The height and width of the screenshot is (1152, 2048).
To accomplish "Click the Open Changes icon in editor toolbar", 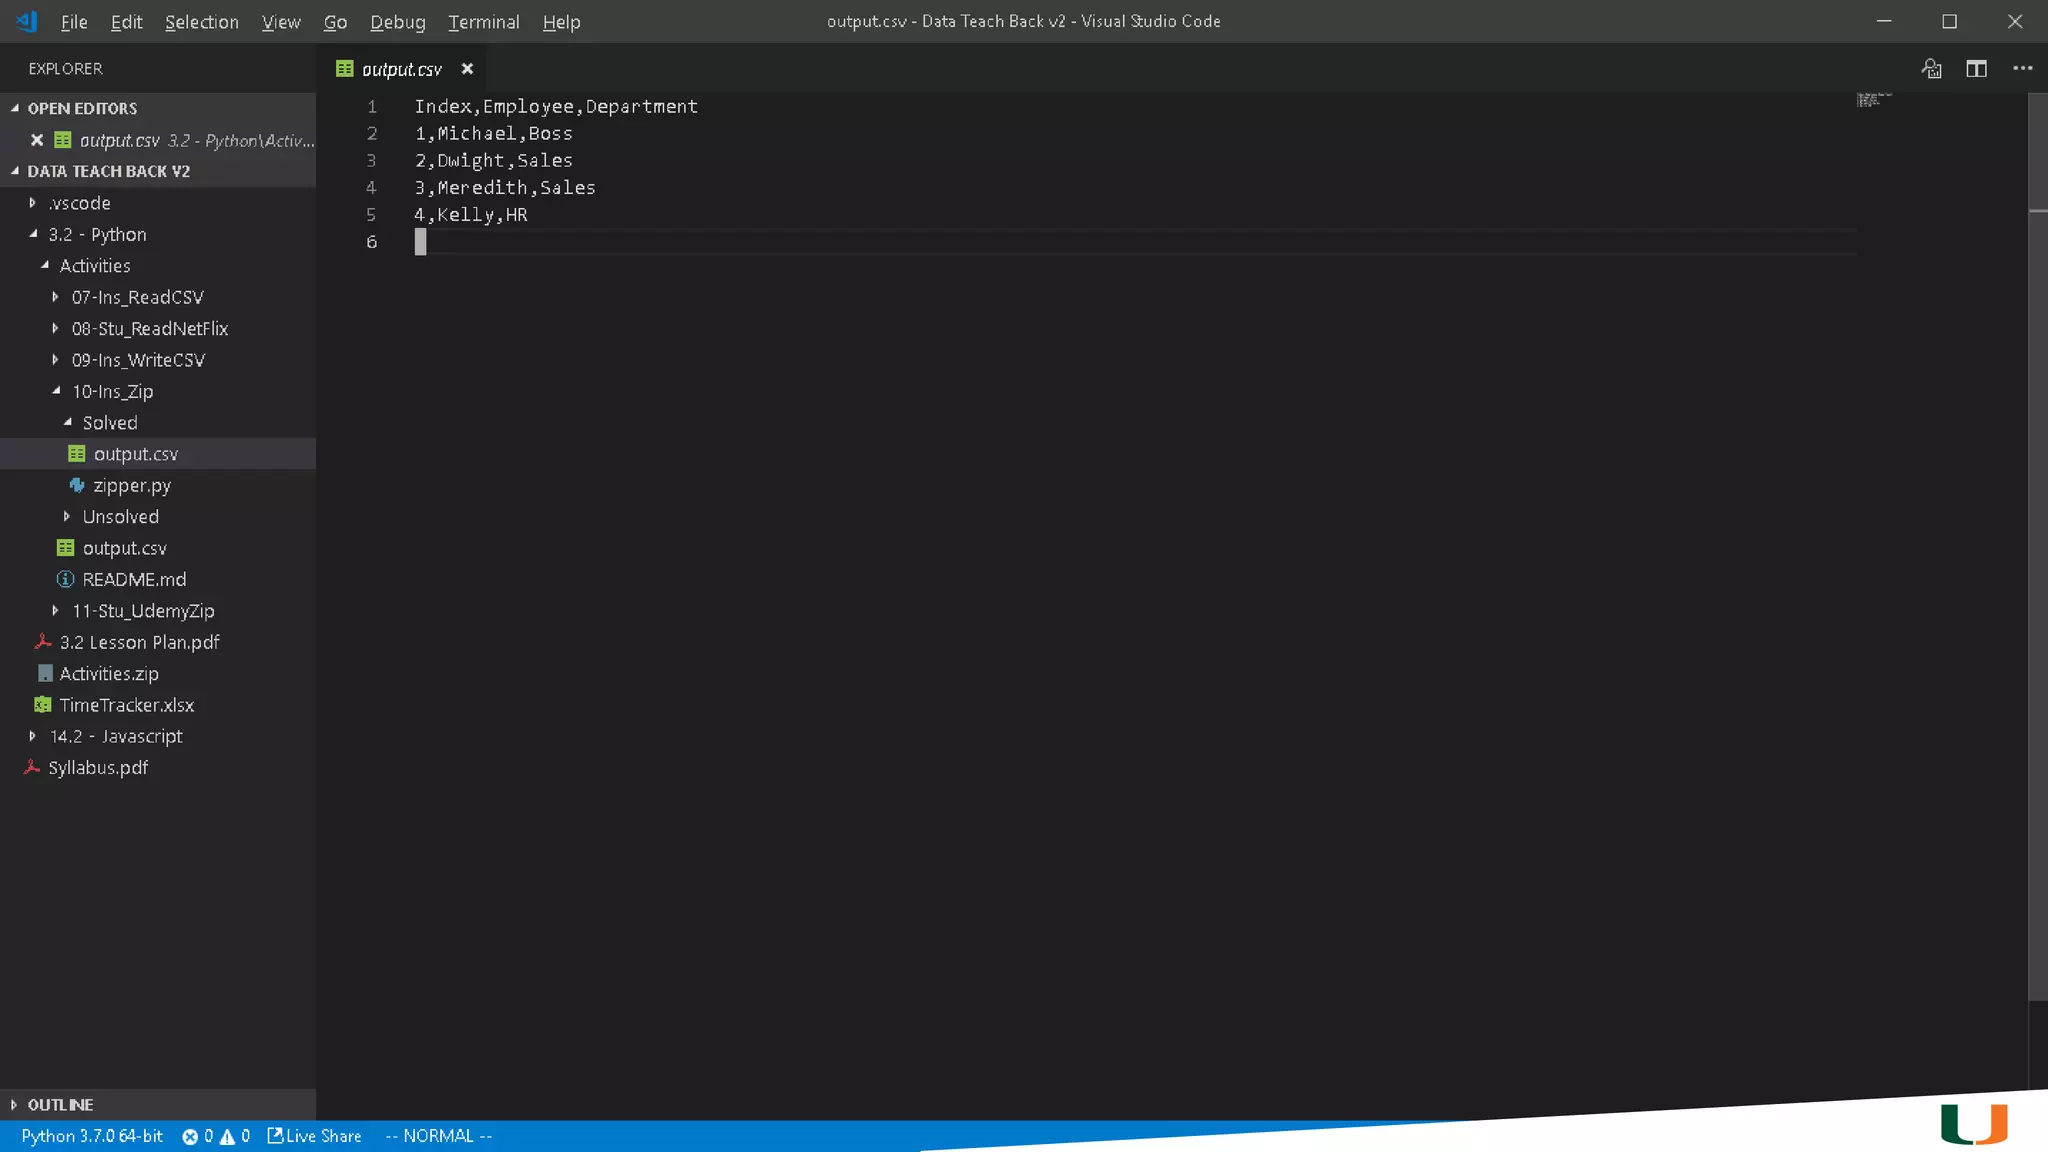I will [1931, 68].
